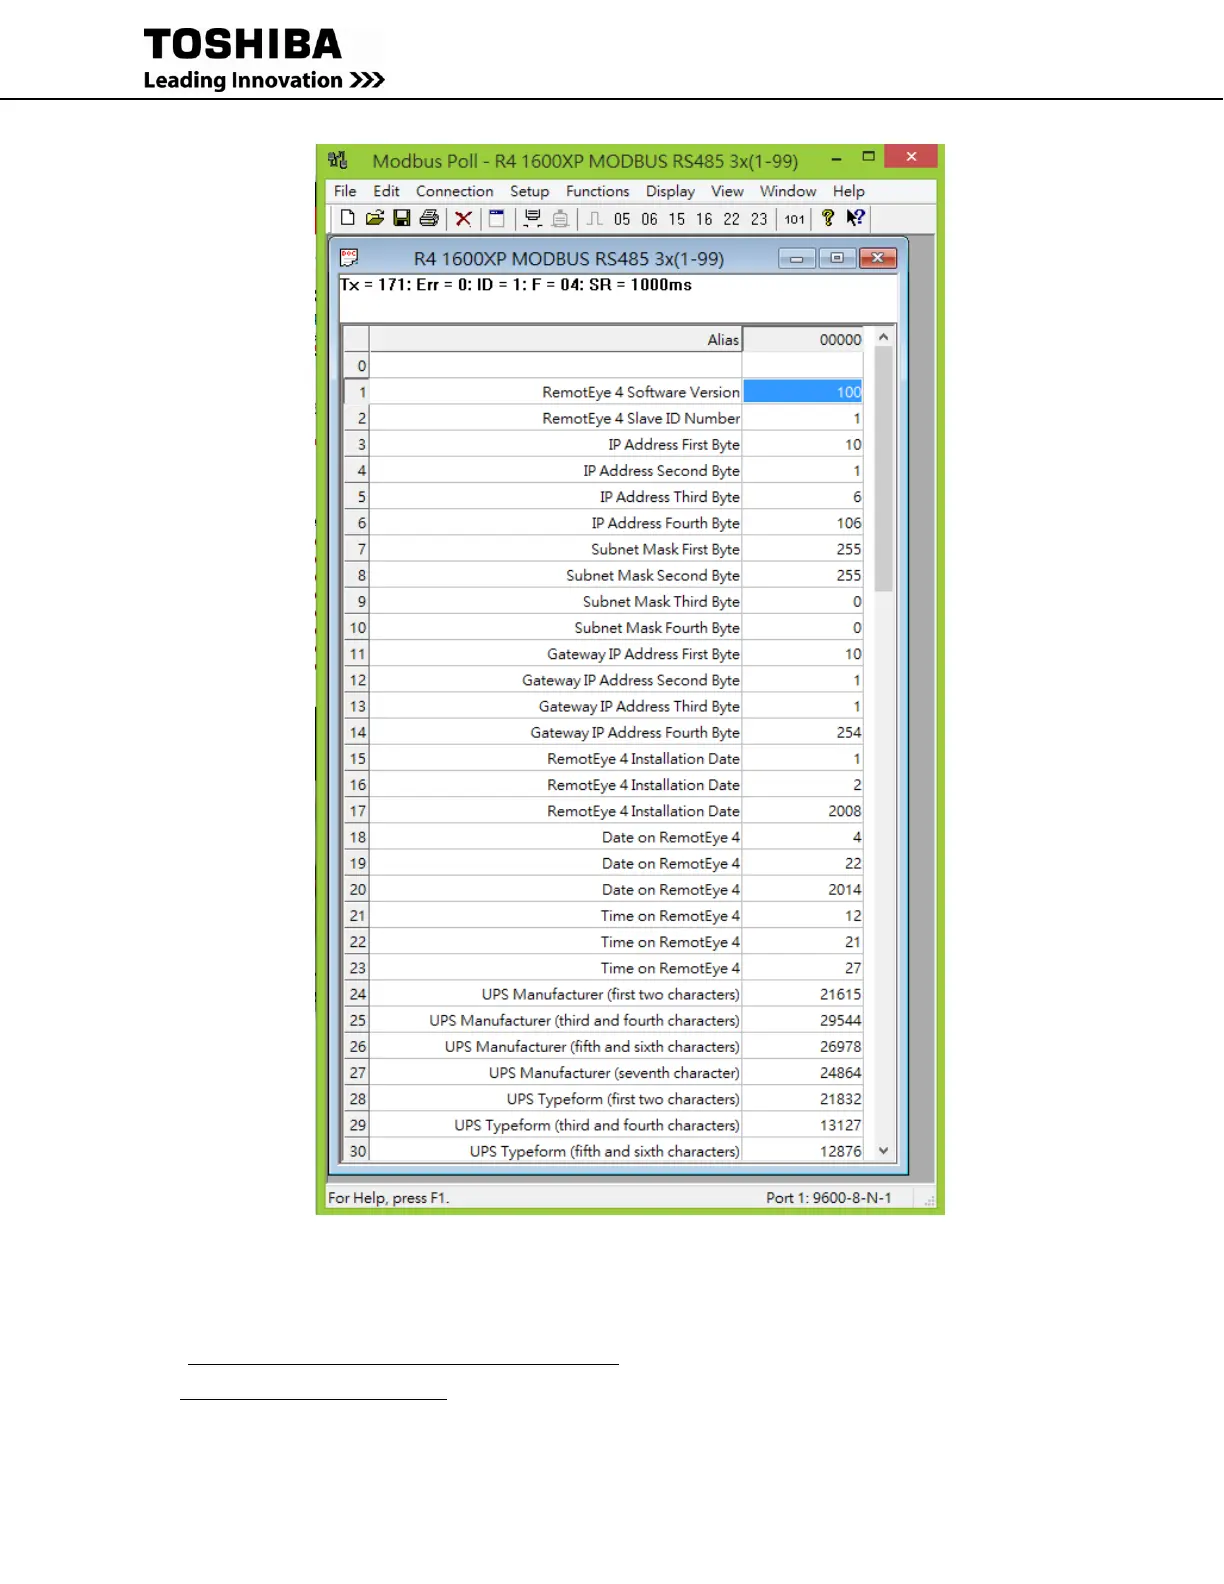This screenshot has width=1224, height=1584.
Task: Create a new Modbus Poll document
Action: tap(347, 218)
